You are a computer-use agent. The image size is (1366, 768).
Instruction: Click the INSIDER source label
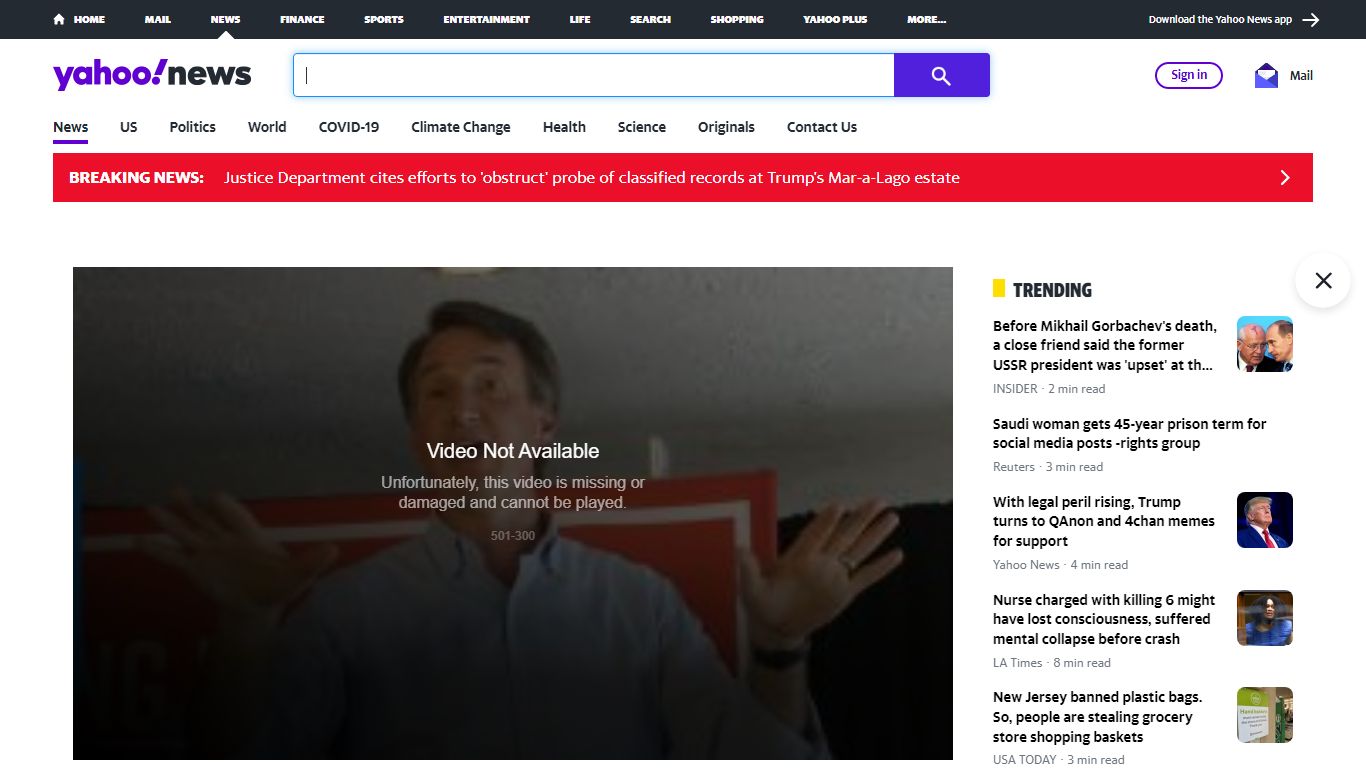click(1015, 389)
